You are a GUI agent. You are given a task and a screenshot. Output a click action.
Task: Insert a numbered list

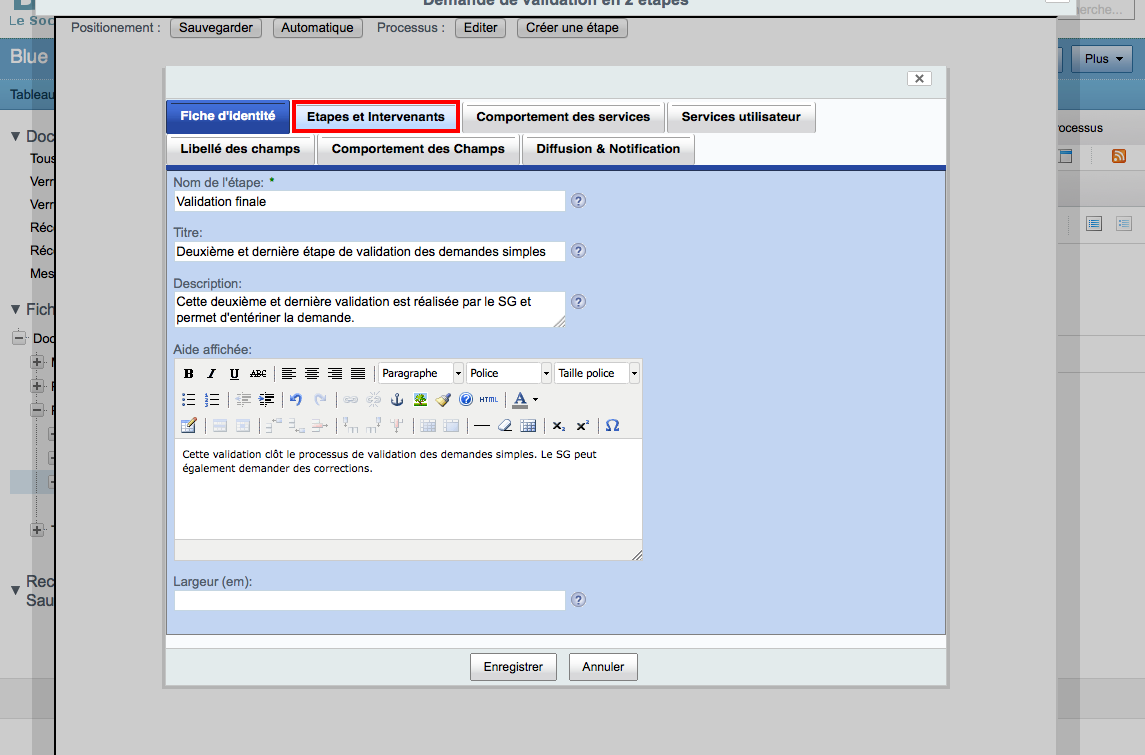[212, 399]
